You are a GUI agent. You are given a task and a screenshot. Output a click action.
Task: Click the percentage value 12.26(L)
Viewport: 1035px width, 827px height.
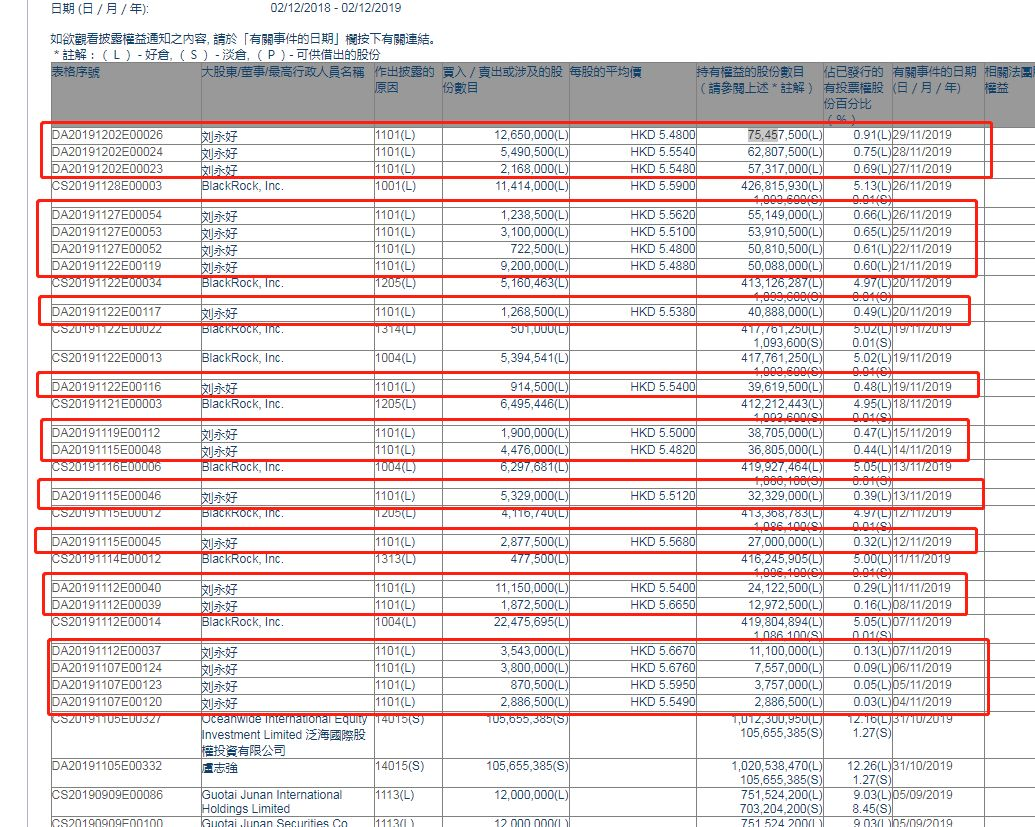coord(869,766)
